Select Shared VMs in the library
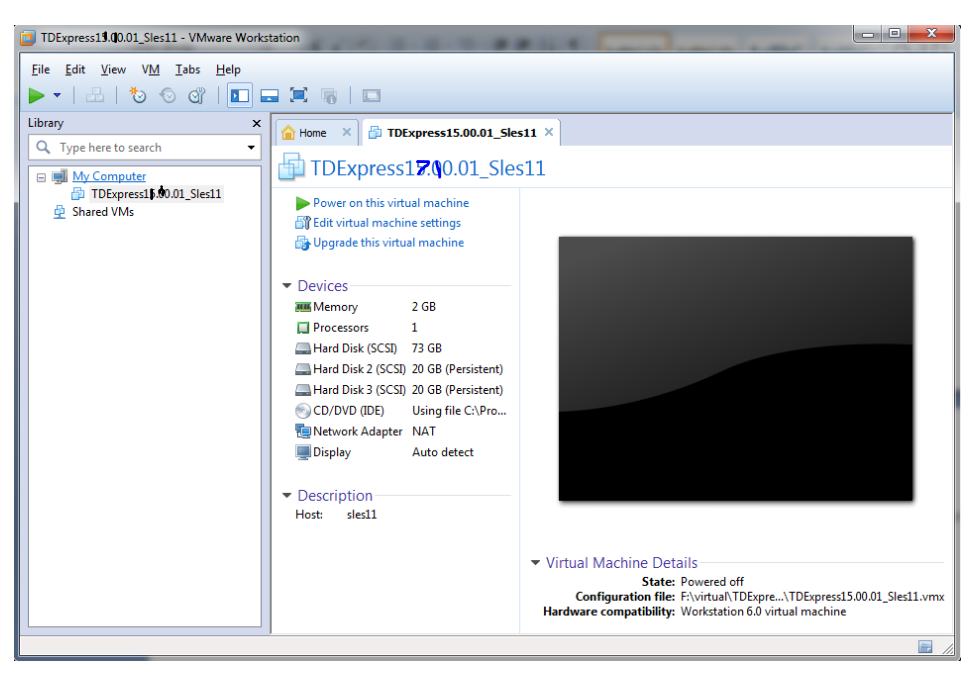This screenshot has width=969, height=676. pos(102,212)
